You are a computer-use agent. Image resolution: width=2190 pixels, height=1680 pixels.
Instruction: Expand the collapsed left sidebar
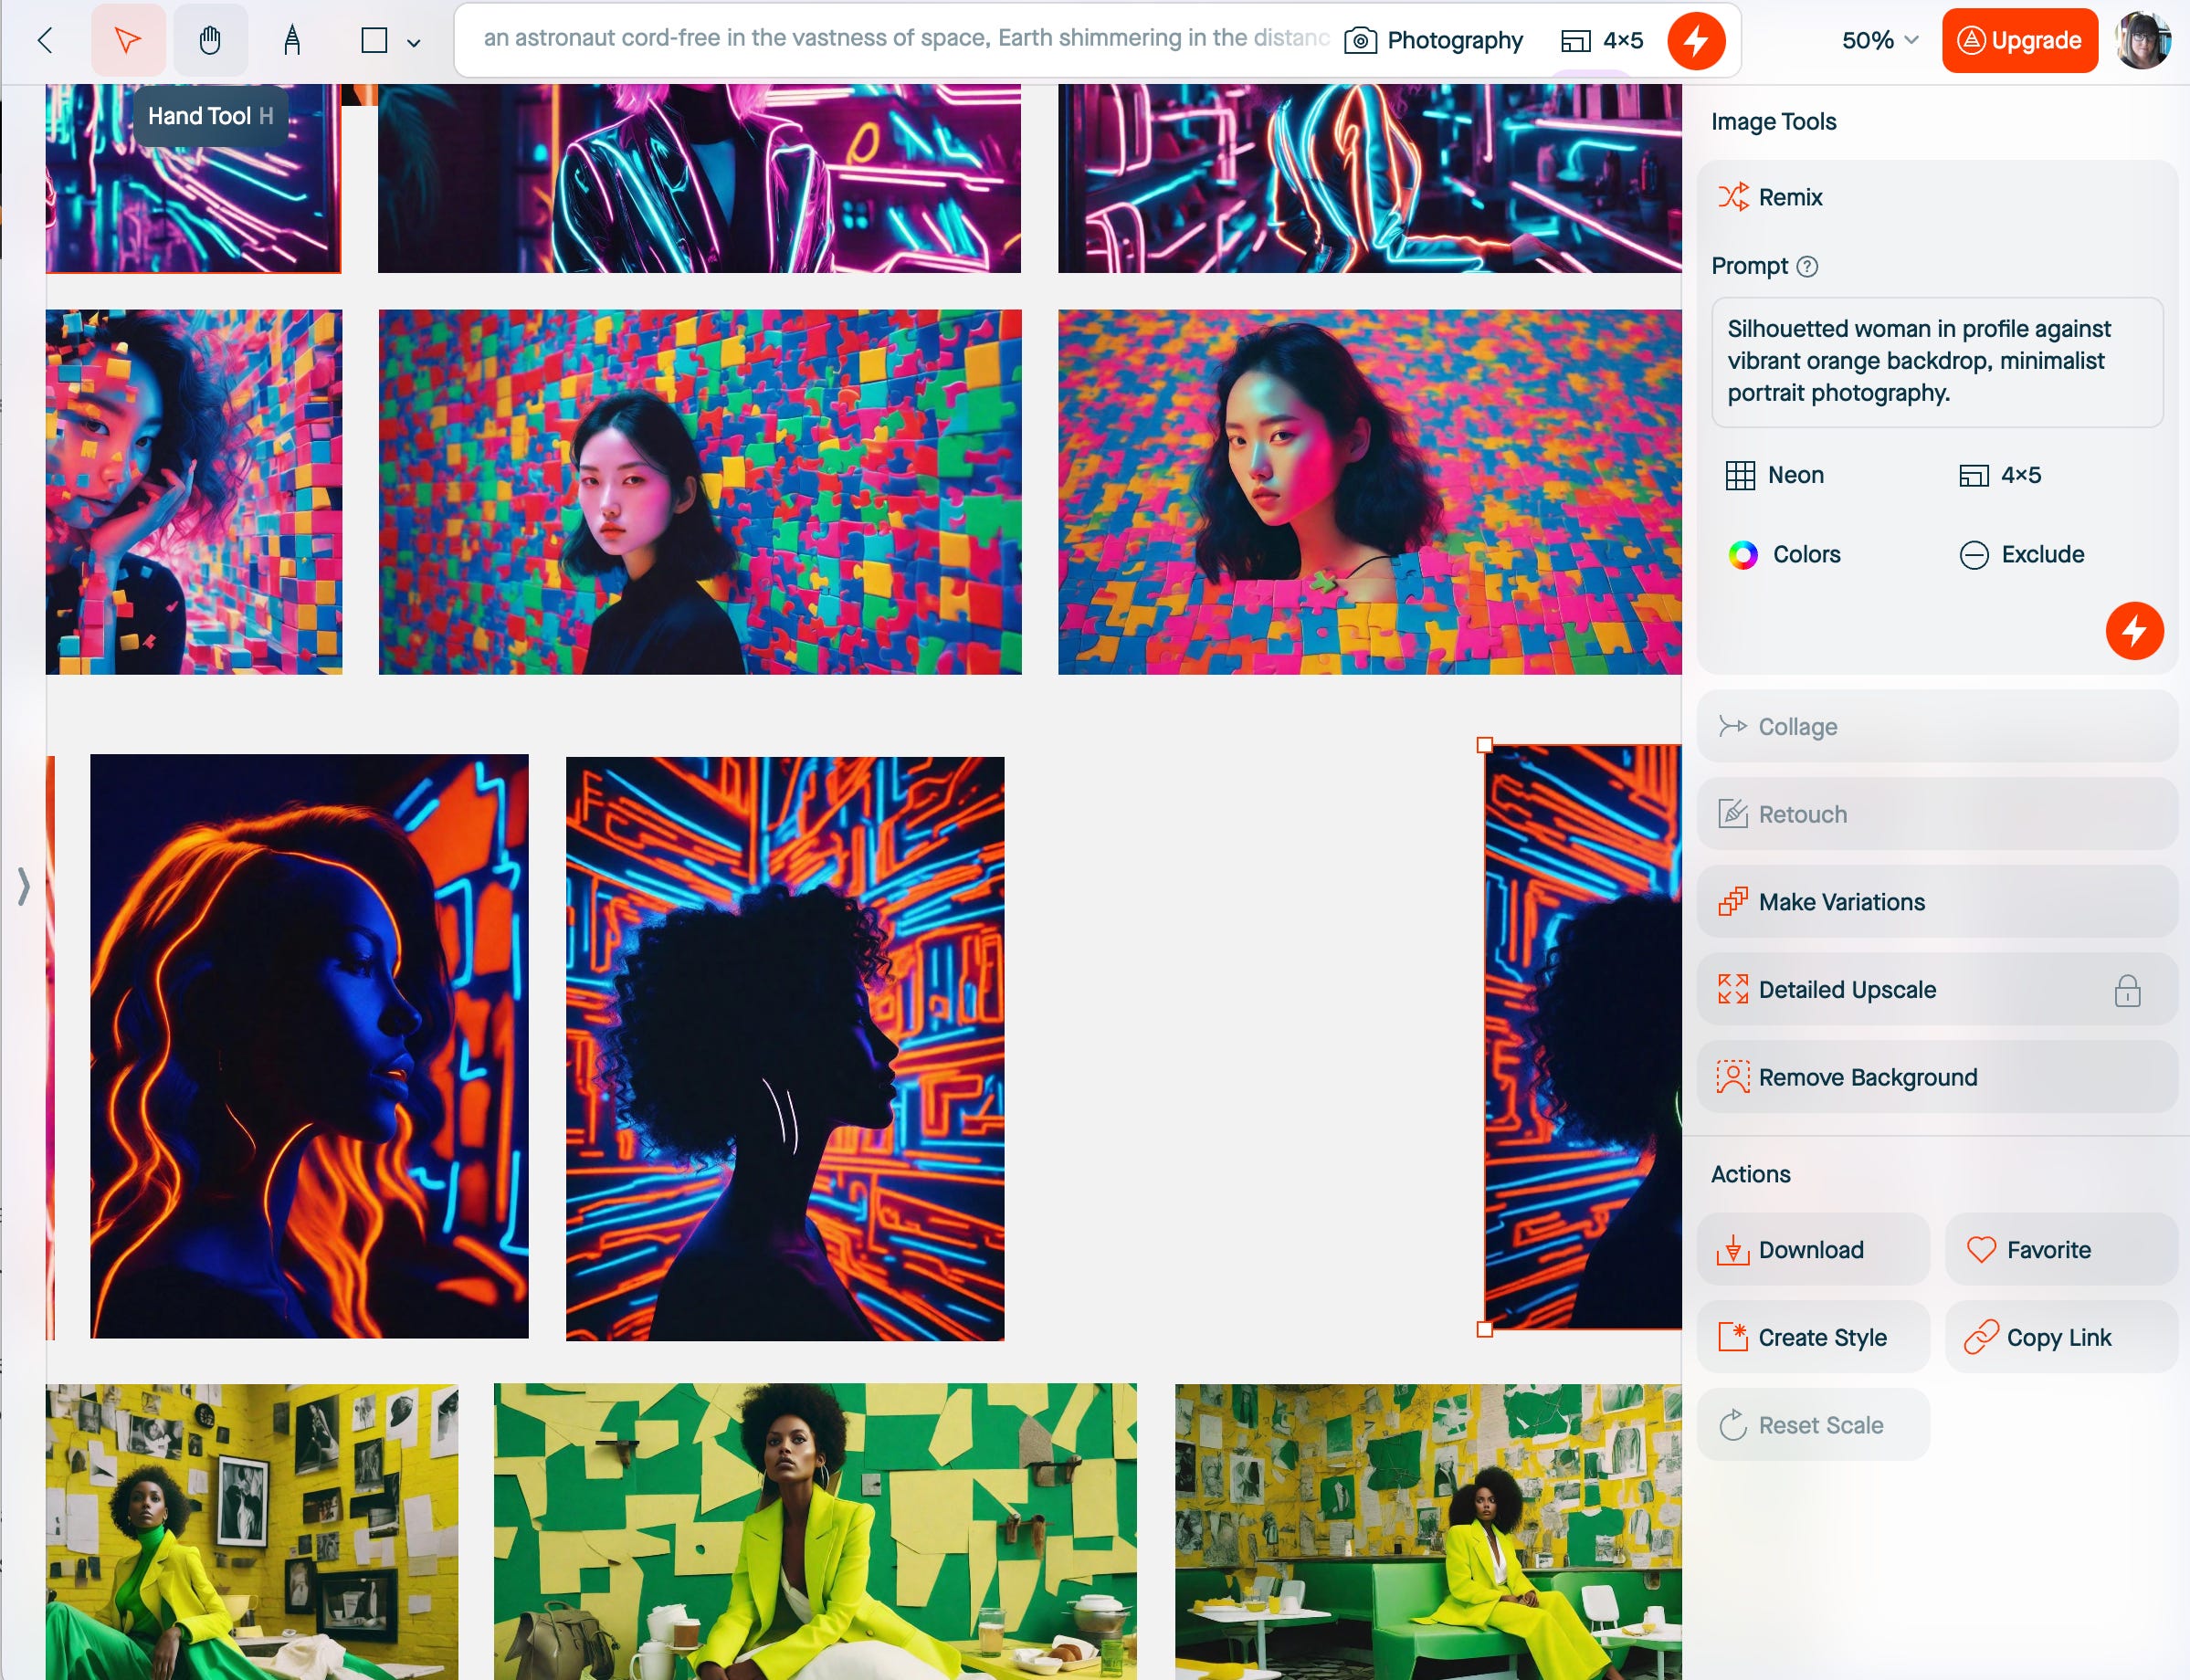(x=20, y=886)
